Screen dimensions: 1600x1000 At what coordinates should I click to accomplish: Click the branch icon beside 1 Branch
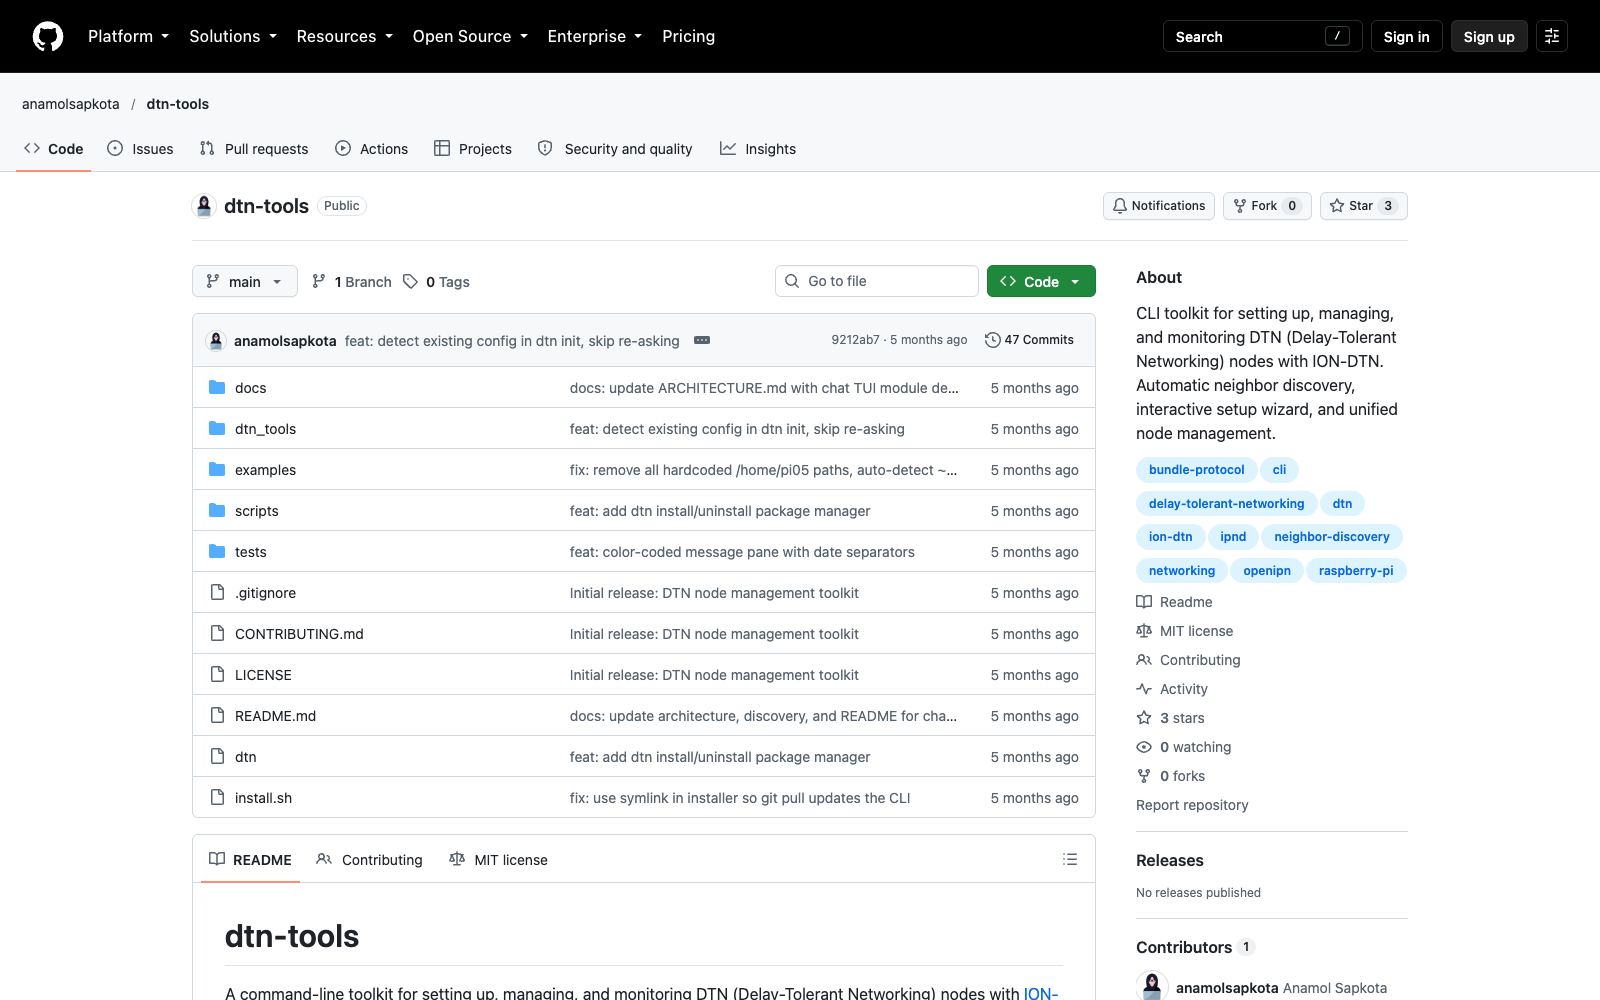319,281
